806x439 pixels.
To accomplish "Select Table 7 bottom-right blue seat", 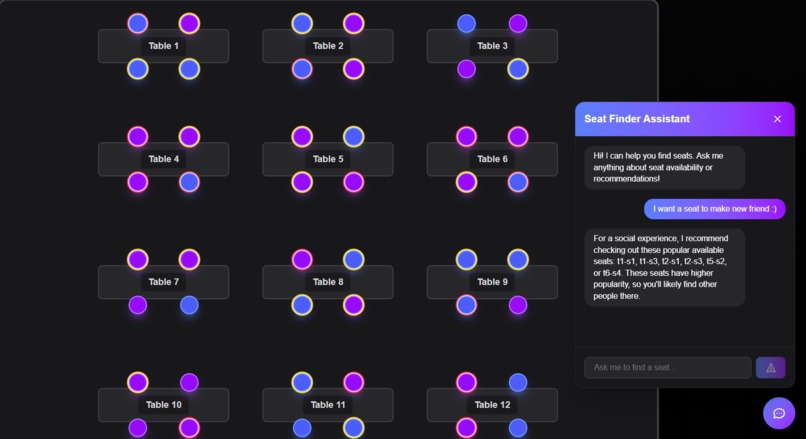I will click(189, 305).
